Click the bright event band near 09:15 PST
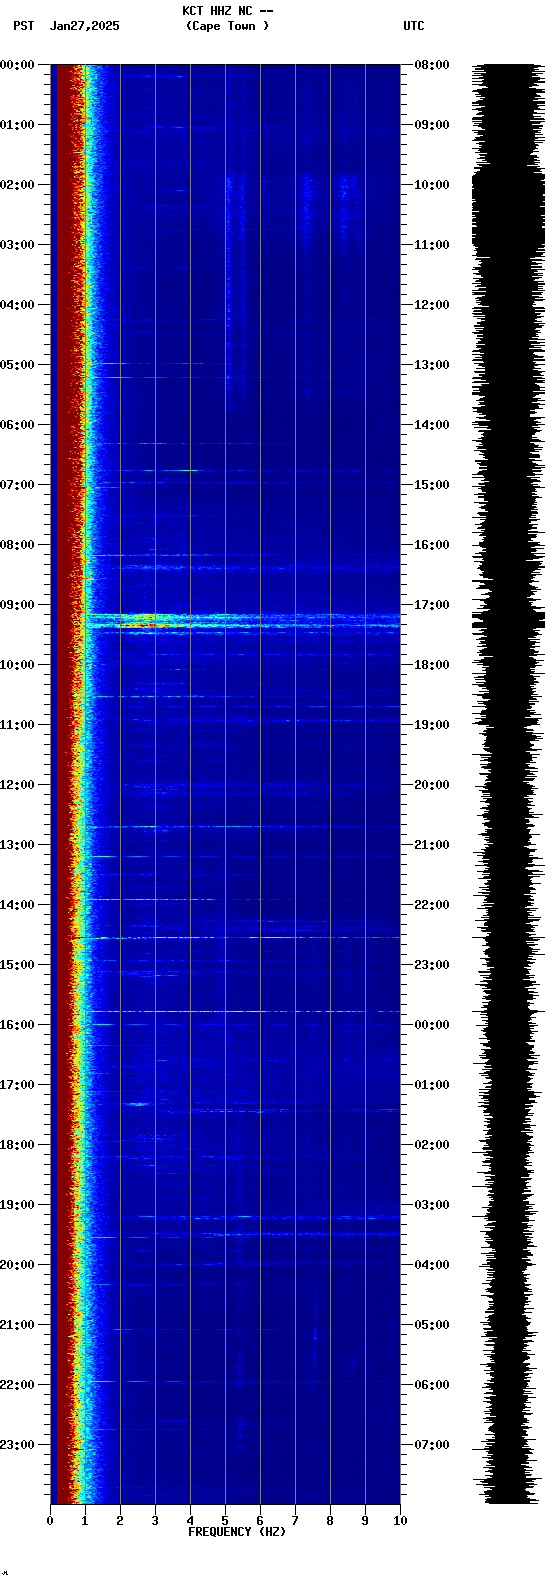552x1584 pixels. pos(243,622)
